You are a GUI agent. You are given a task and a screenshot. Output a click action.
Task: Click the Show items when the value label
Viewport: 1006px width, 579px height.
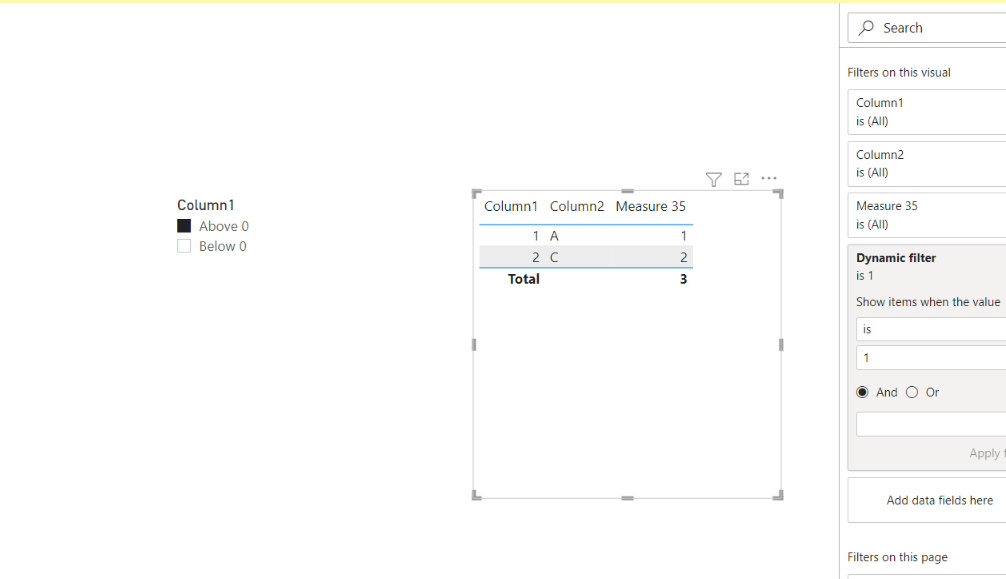(928, 302)
